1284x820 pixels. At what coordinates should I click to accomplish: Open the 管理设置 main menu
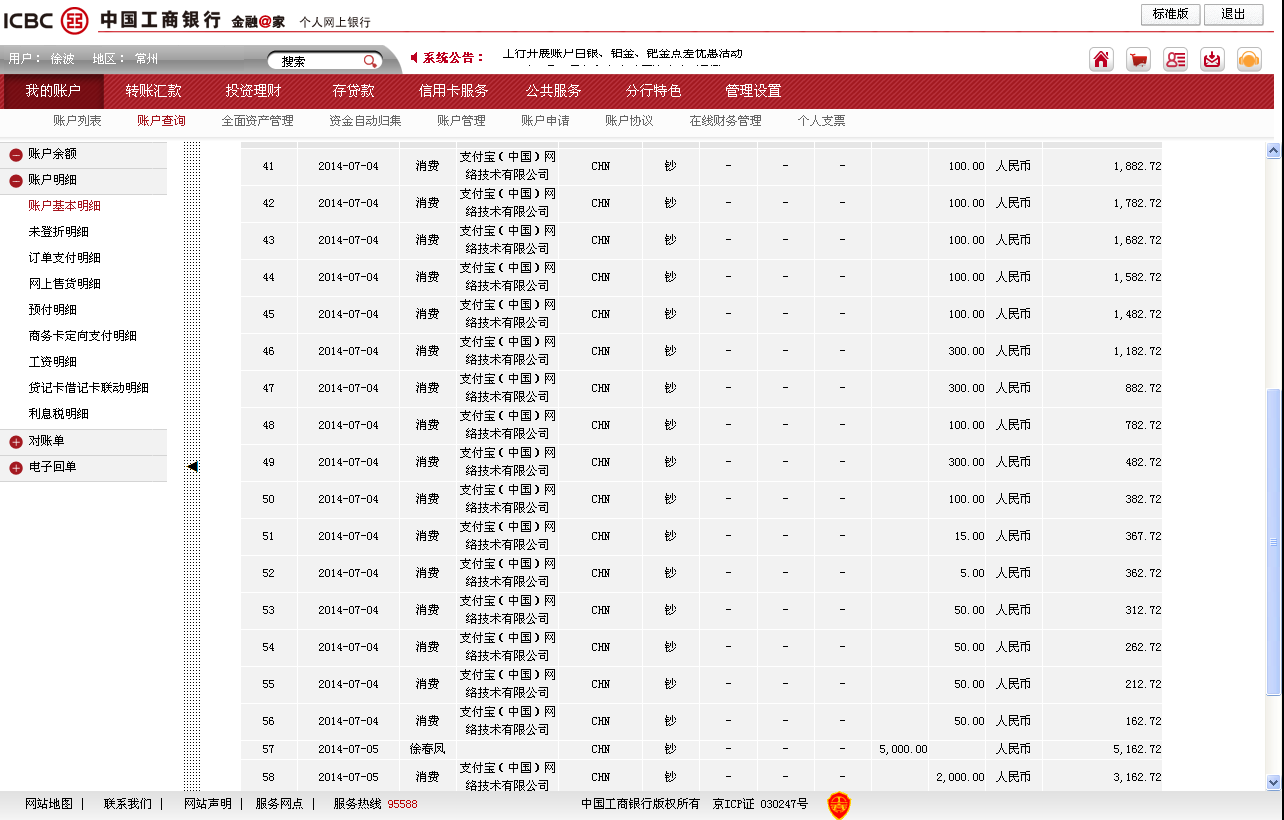tap(753, 91)
